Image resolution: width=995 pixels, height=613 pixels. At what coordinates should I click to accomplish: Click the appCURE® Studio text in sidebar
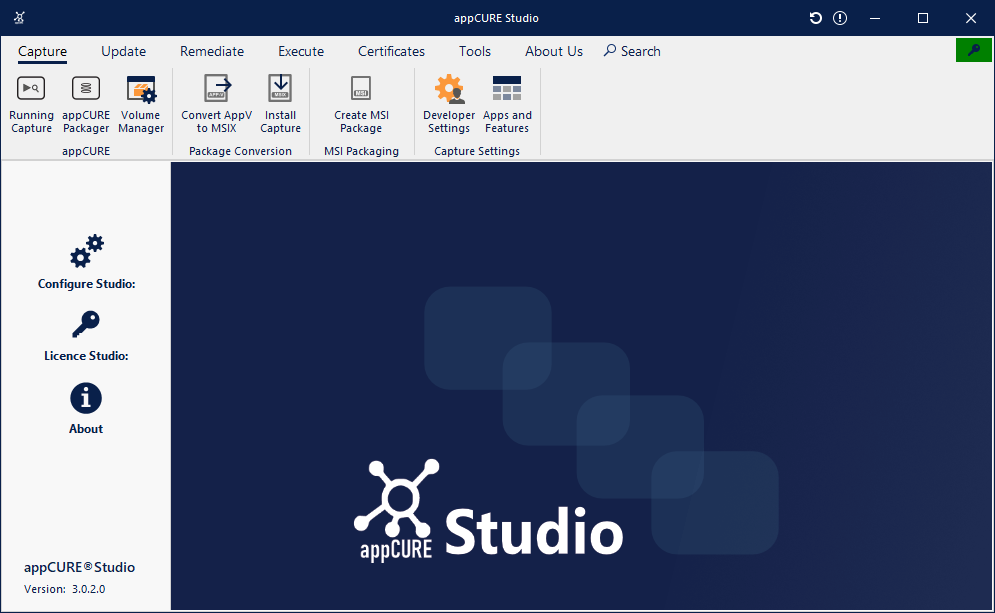tap(79, 567)
